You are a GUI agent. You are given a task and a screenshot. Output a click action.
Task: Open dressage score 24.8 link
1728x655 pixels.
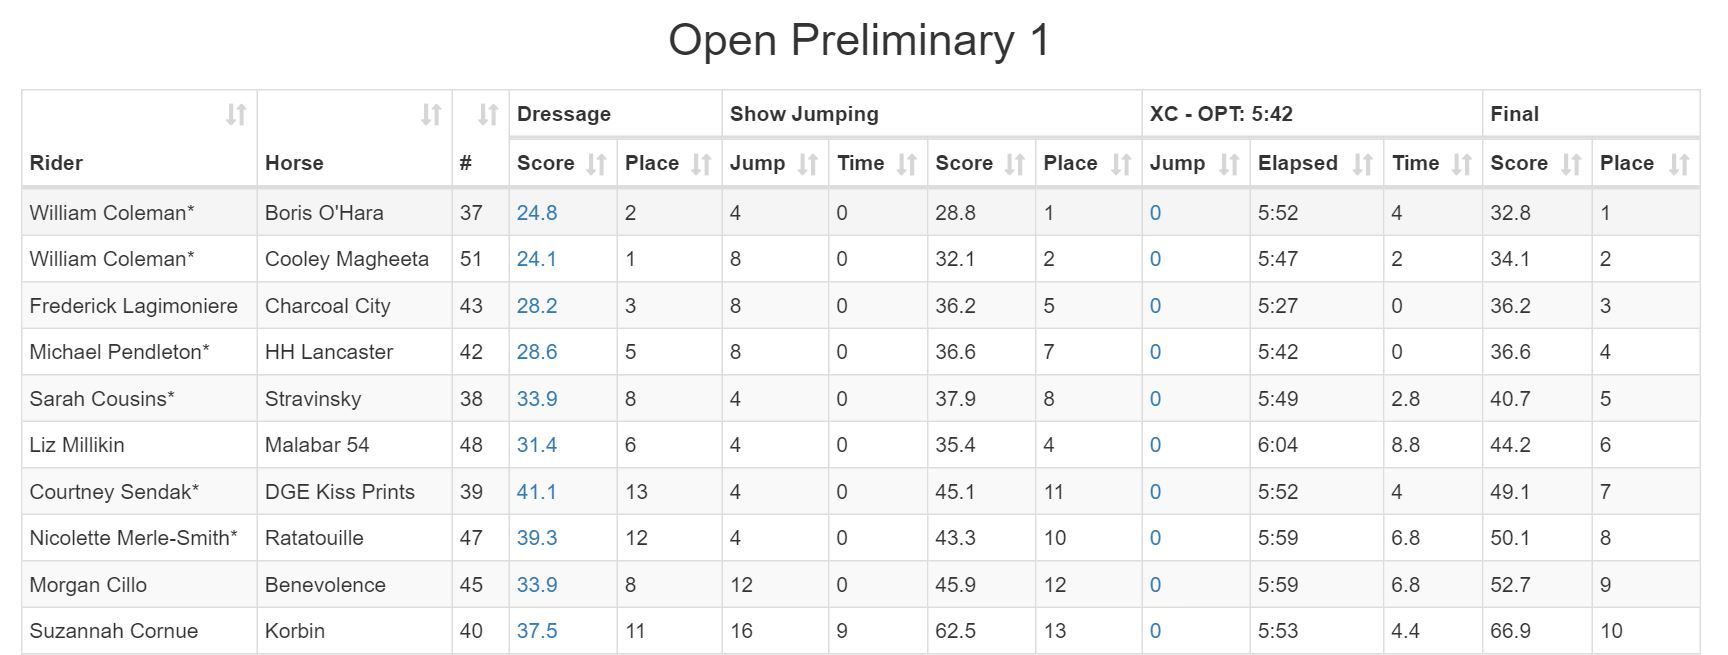click(x=537, y=213)
